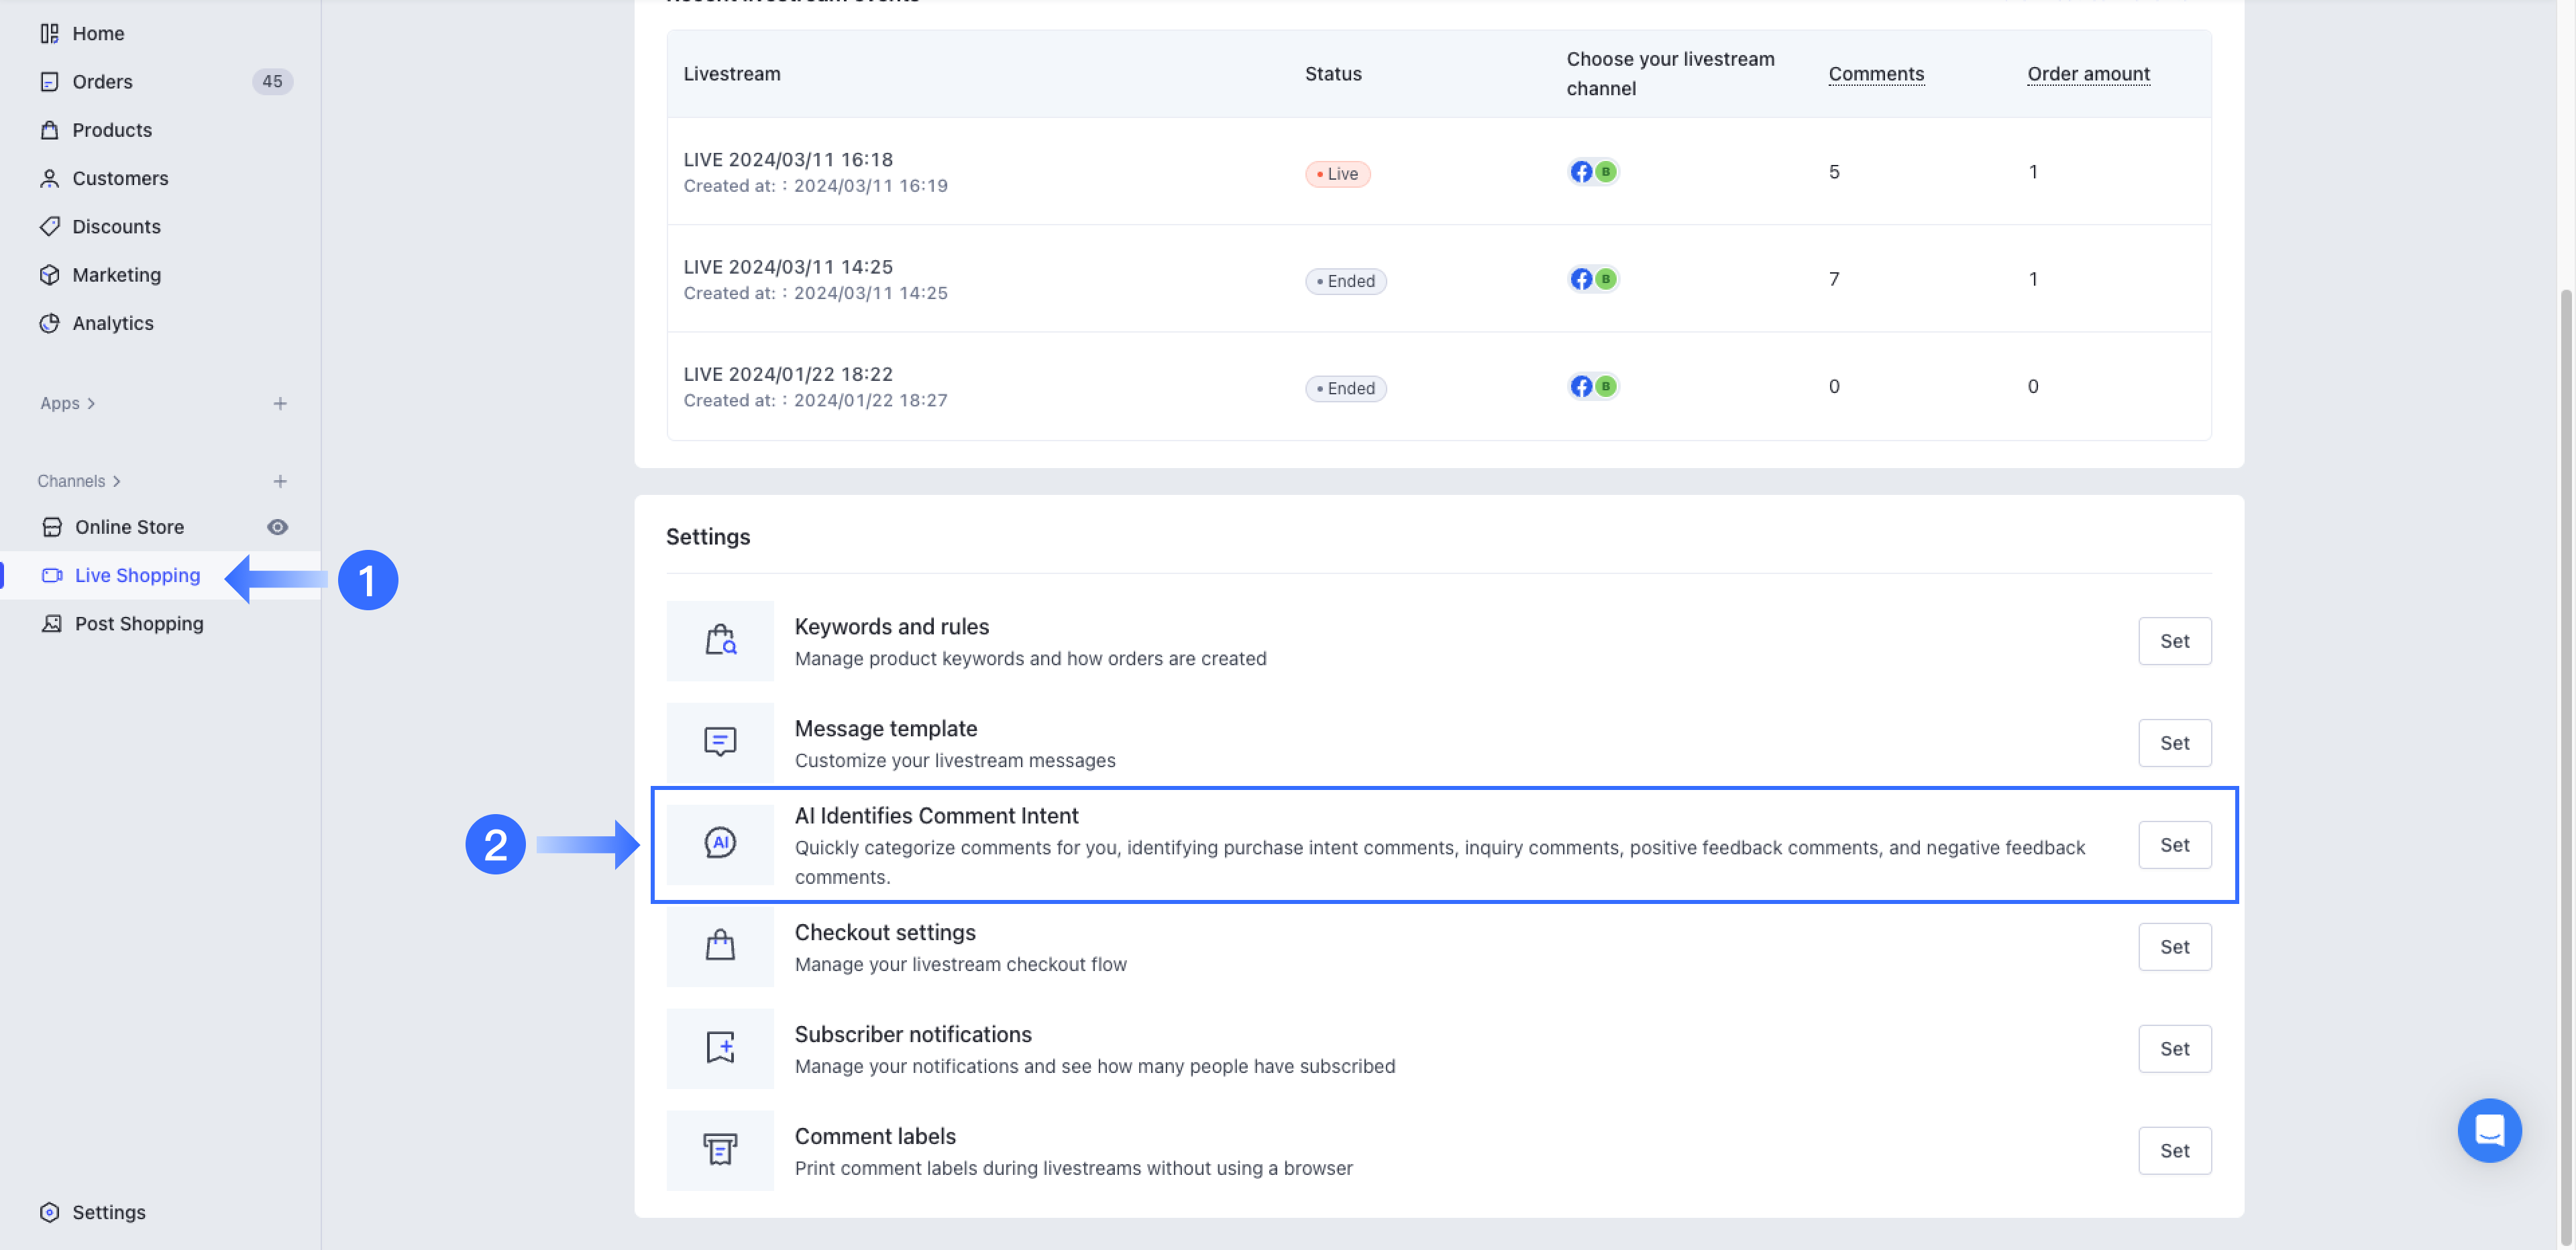Viewport: 2576px width, 1250px height.
Task: Click the Subscriber notifications bookmark icon
Action: coord(720,1047)
